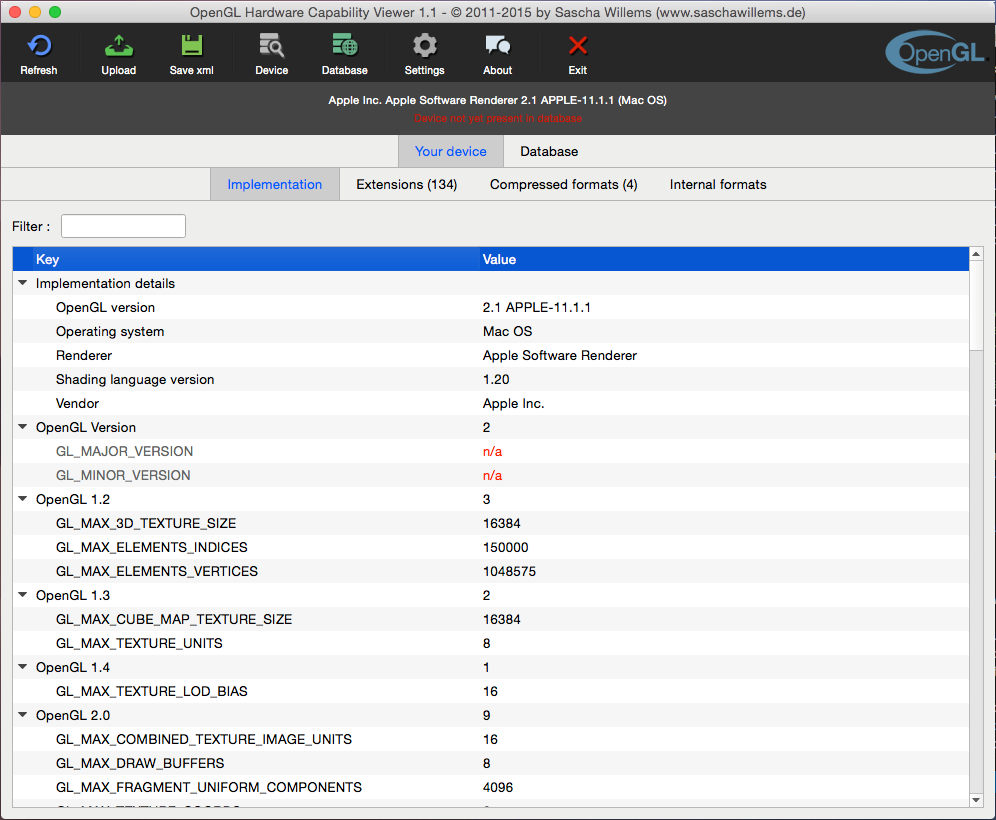Minimize the window with the yellow button
Image resolution: width=996 pixels, height=820 pixels.
[35, 12]
